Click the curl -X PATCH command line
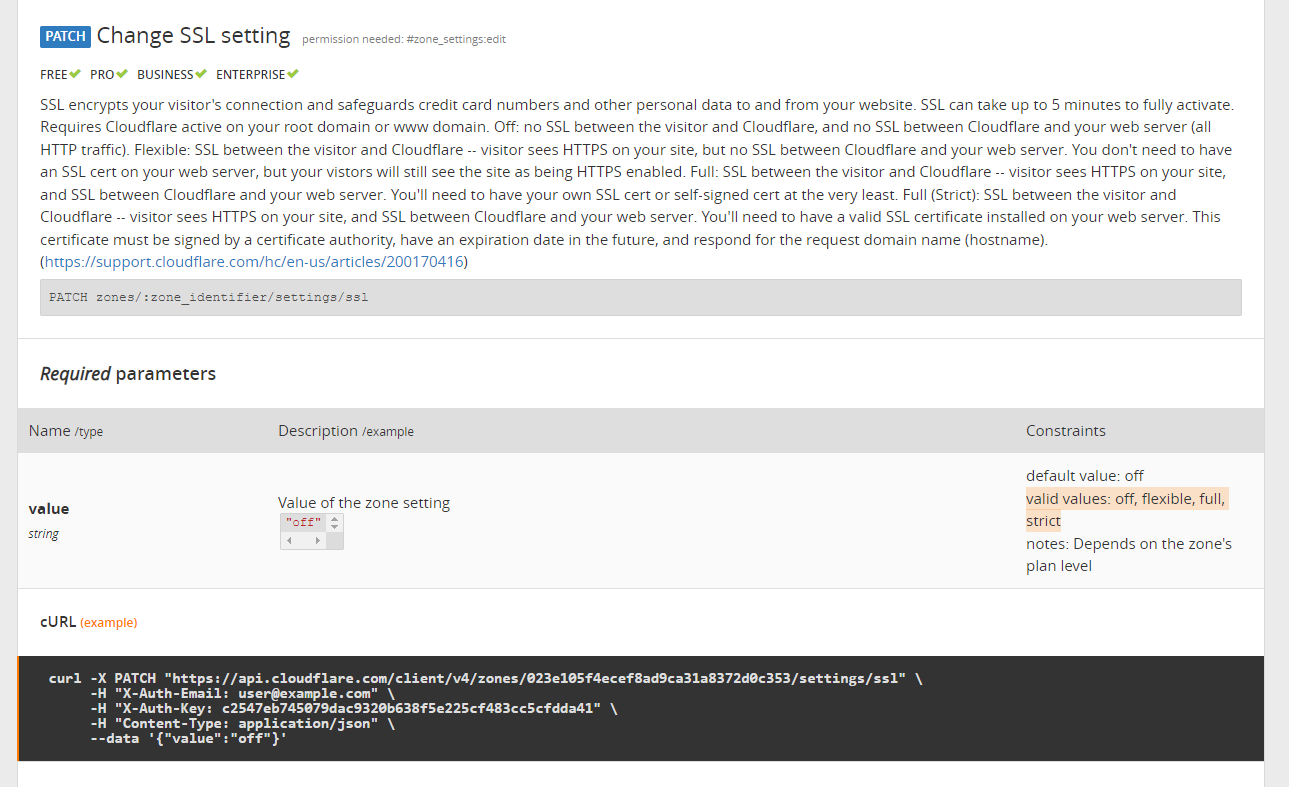 coord(485,679)
